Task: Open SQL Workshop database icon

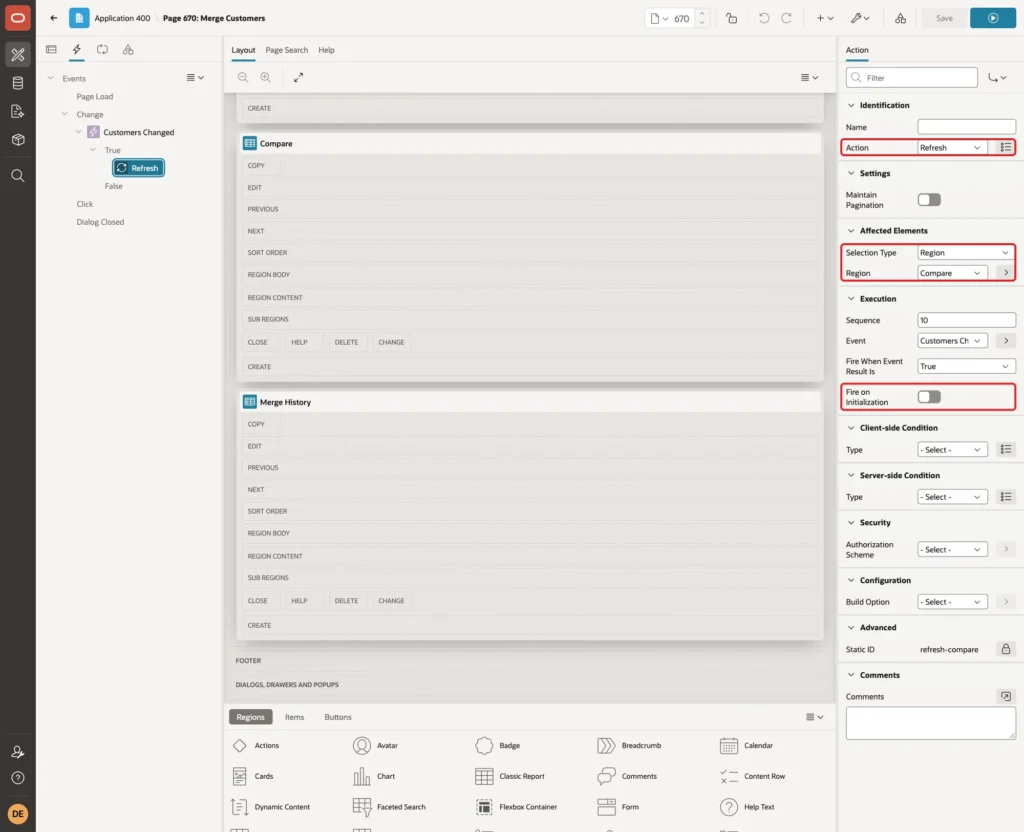Action: (x=18, y=83)
